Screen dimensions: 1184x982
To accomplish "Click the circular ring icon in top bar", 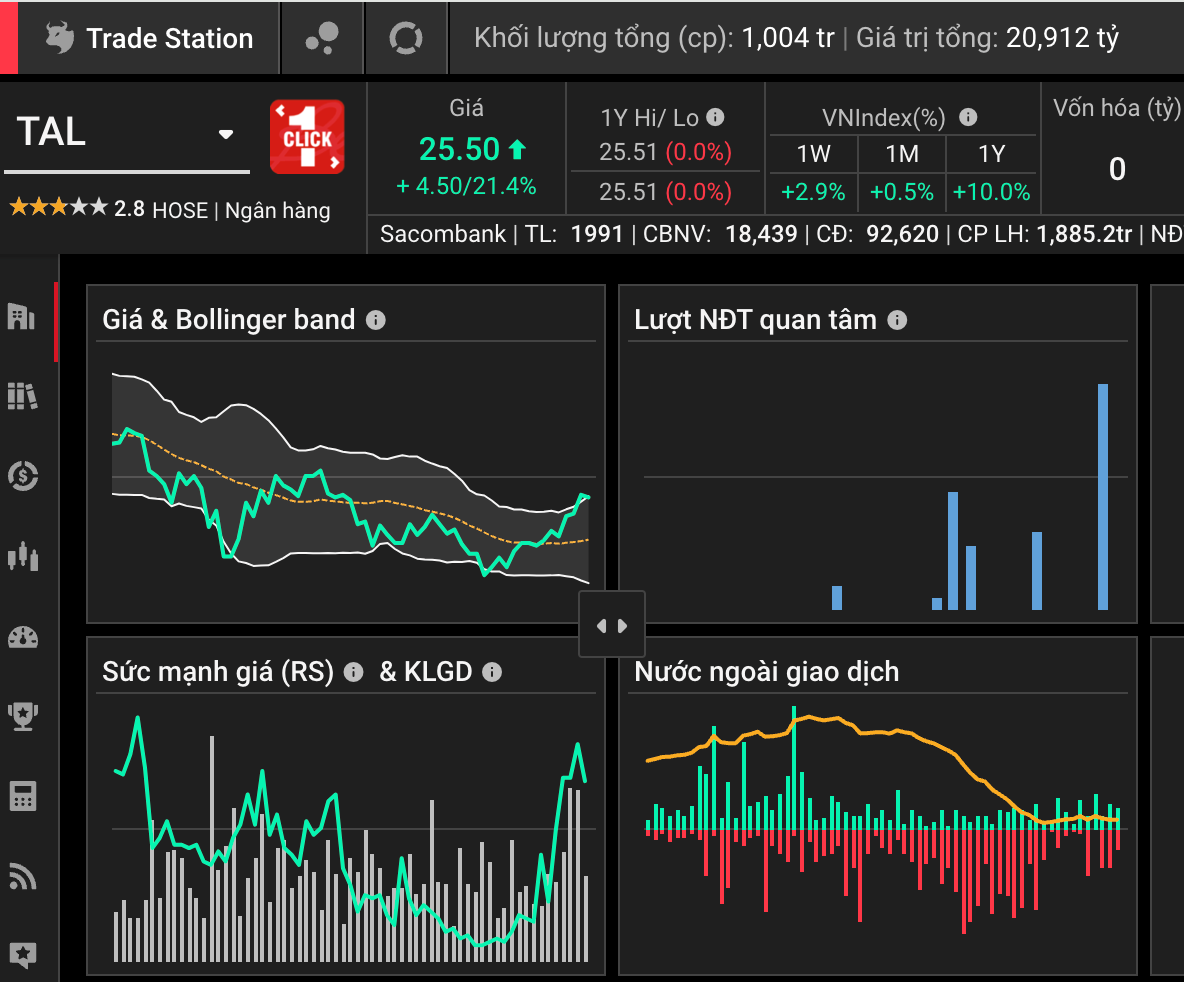I will click(x=406, y=39).
